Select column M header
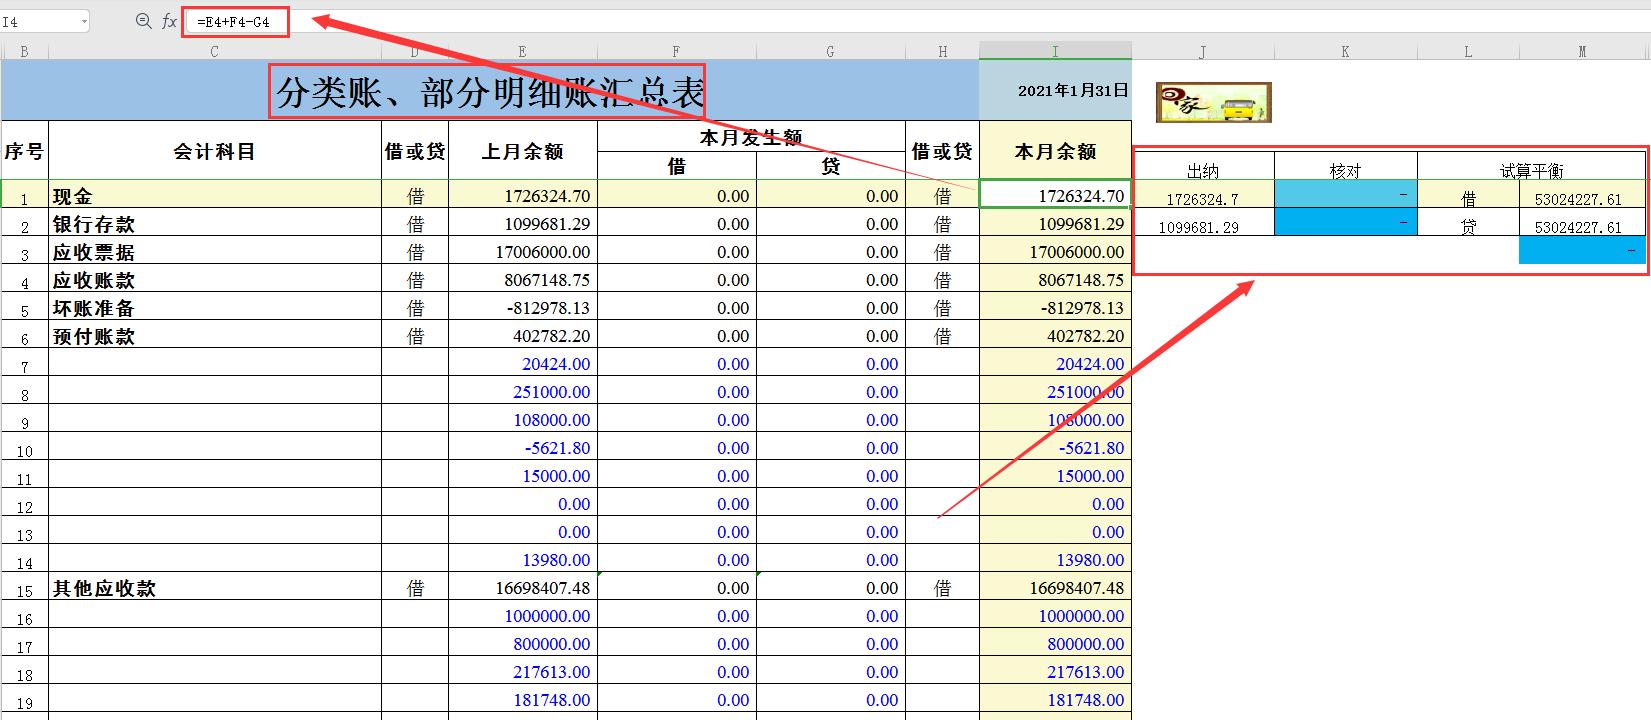The height and width of the screenshot is (720, 1651). tap(1582, 51)
